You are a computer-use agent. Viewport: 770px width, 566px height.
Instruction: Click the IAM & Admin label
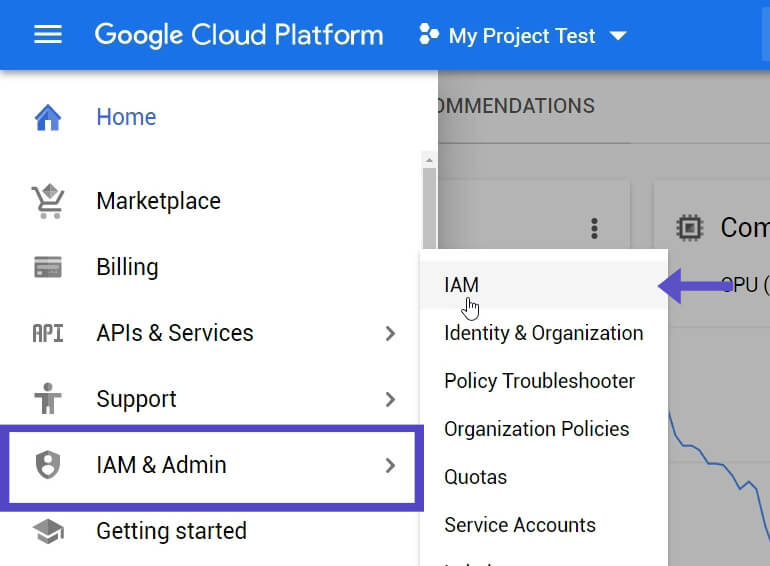point(162,465)
